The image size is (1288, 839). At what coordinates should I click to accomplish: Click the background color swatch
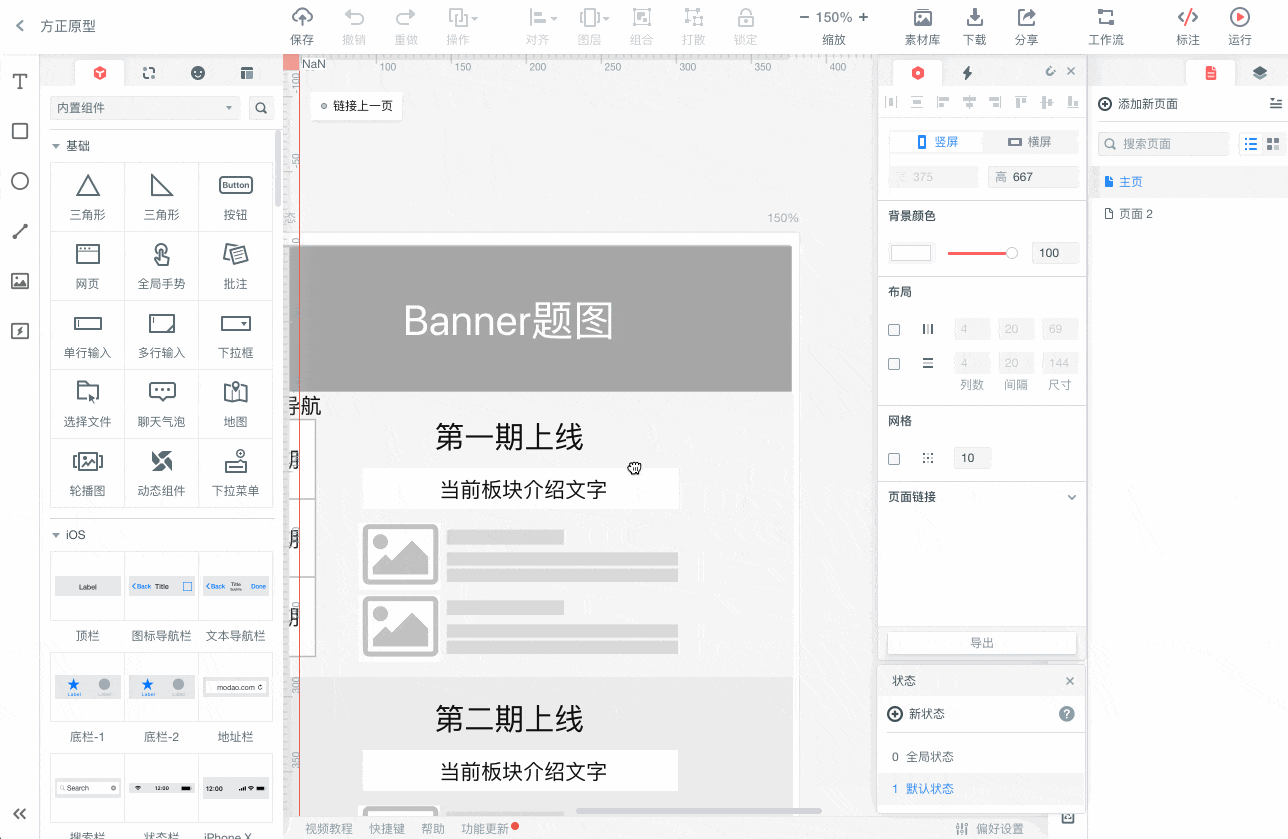911,253
